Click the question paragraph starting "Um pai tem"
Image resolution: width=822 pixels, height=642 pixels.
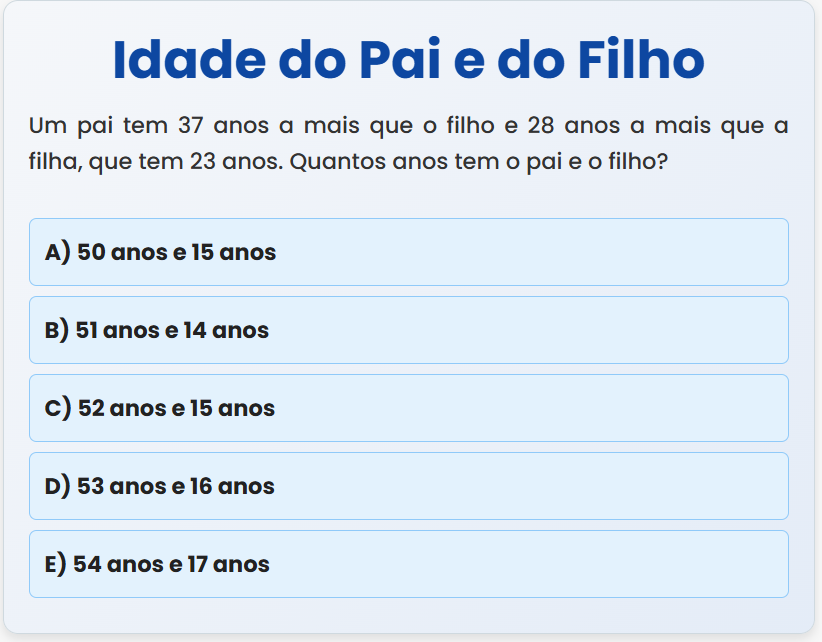pyautogui.click(x=408, y=143)
